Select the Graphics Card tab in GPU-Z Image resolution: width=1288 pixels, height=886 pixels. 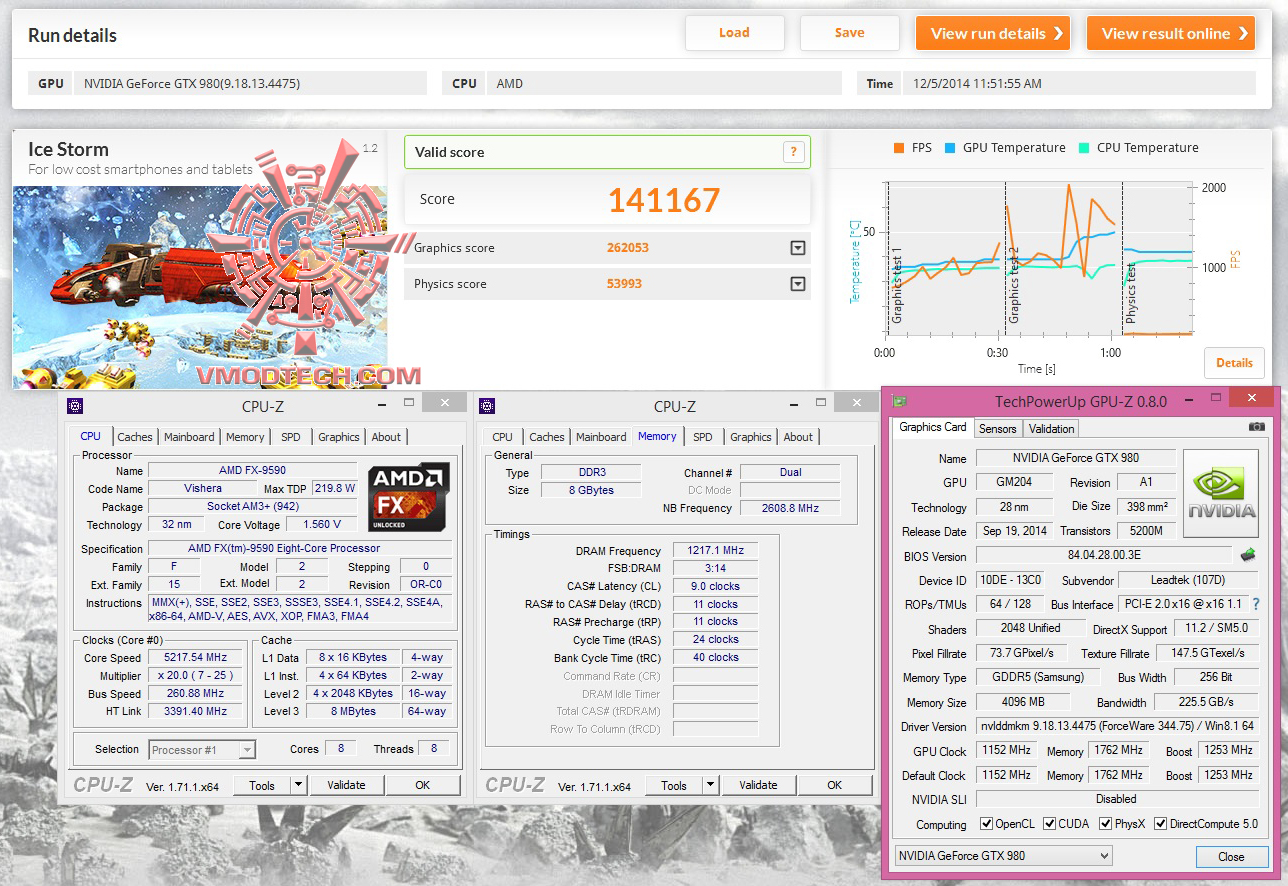pos(933,427)
